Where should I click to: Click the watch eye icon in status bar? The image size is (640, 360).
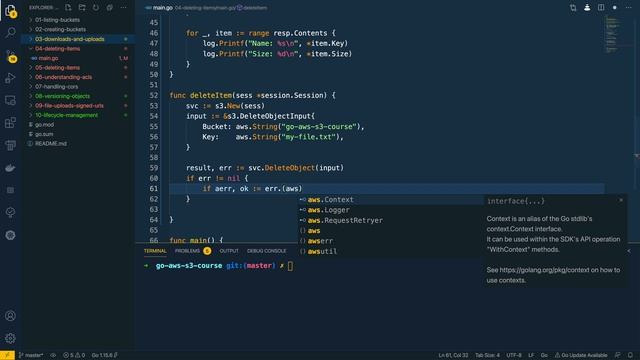[x=53, y=355]
